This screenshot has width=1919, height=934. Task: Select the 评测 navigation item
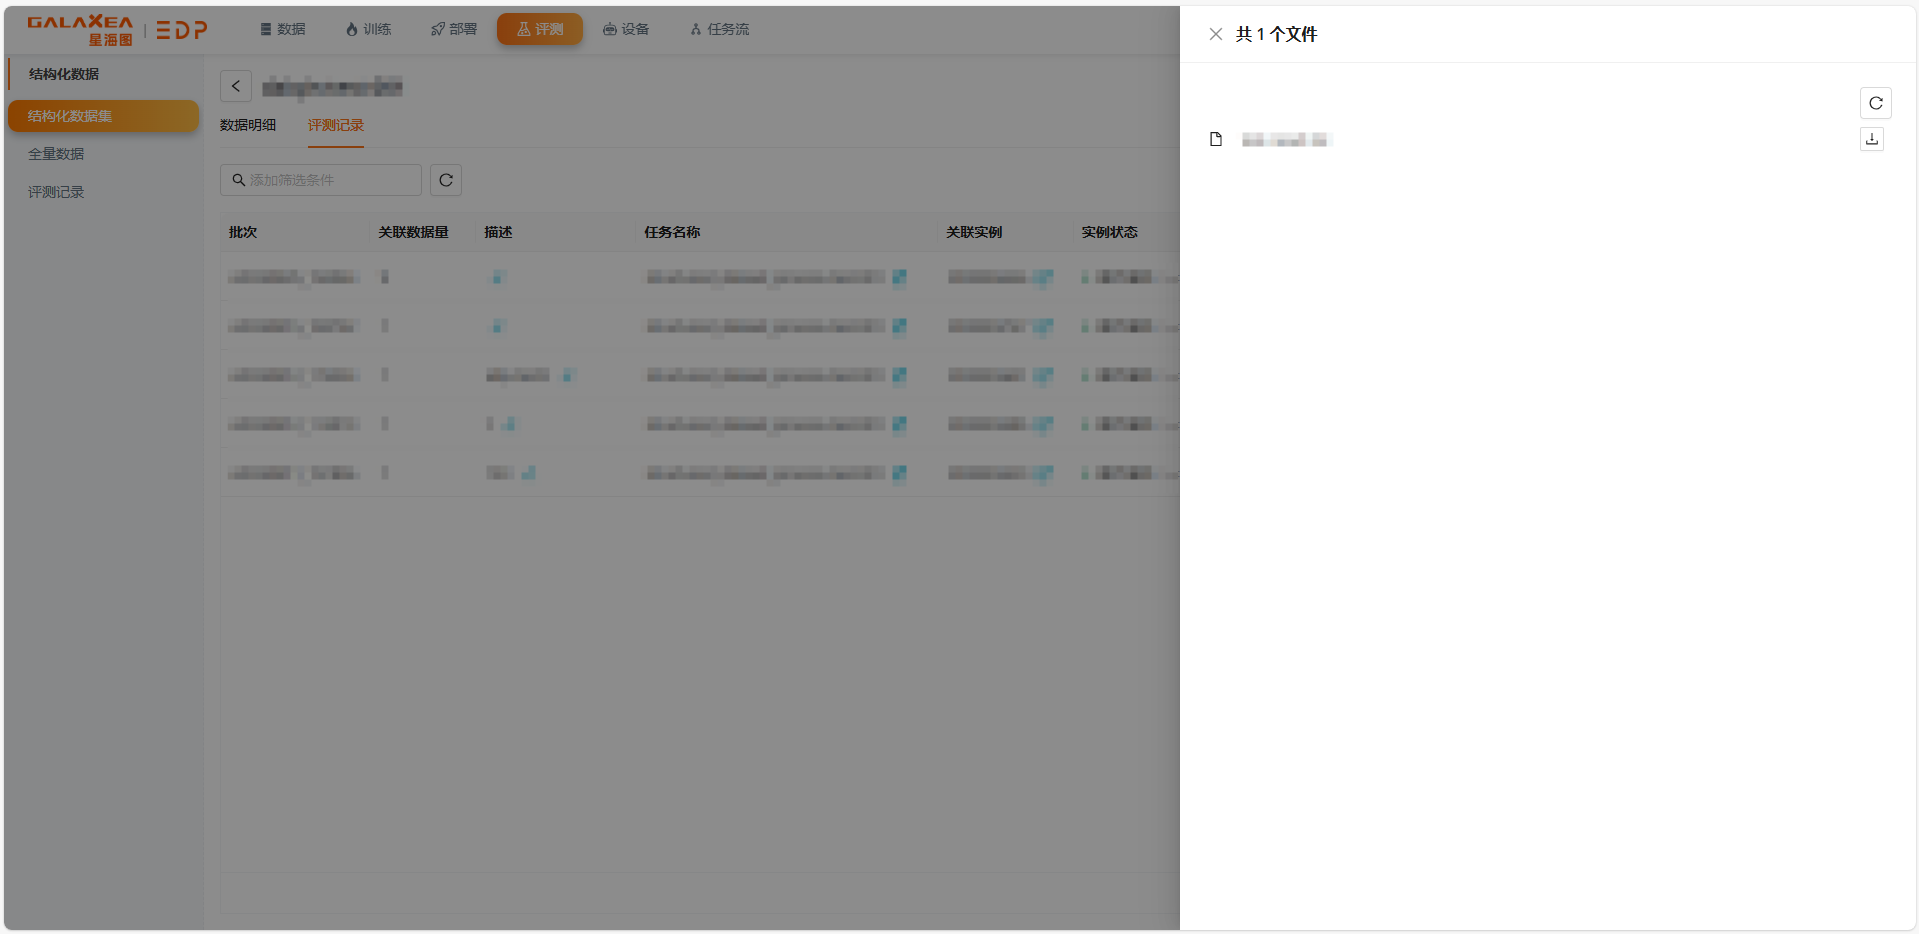(540, 29)
